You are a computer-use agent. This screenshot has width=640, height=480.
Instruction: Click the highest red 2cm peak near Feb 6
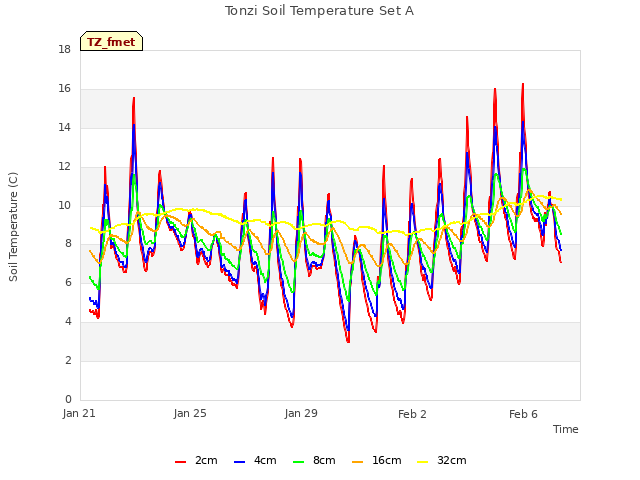click(523, 84)
